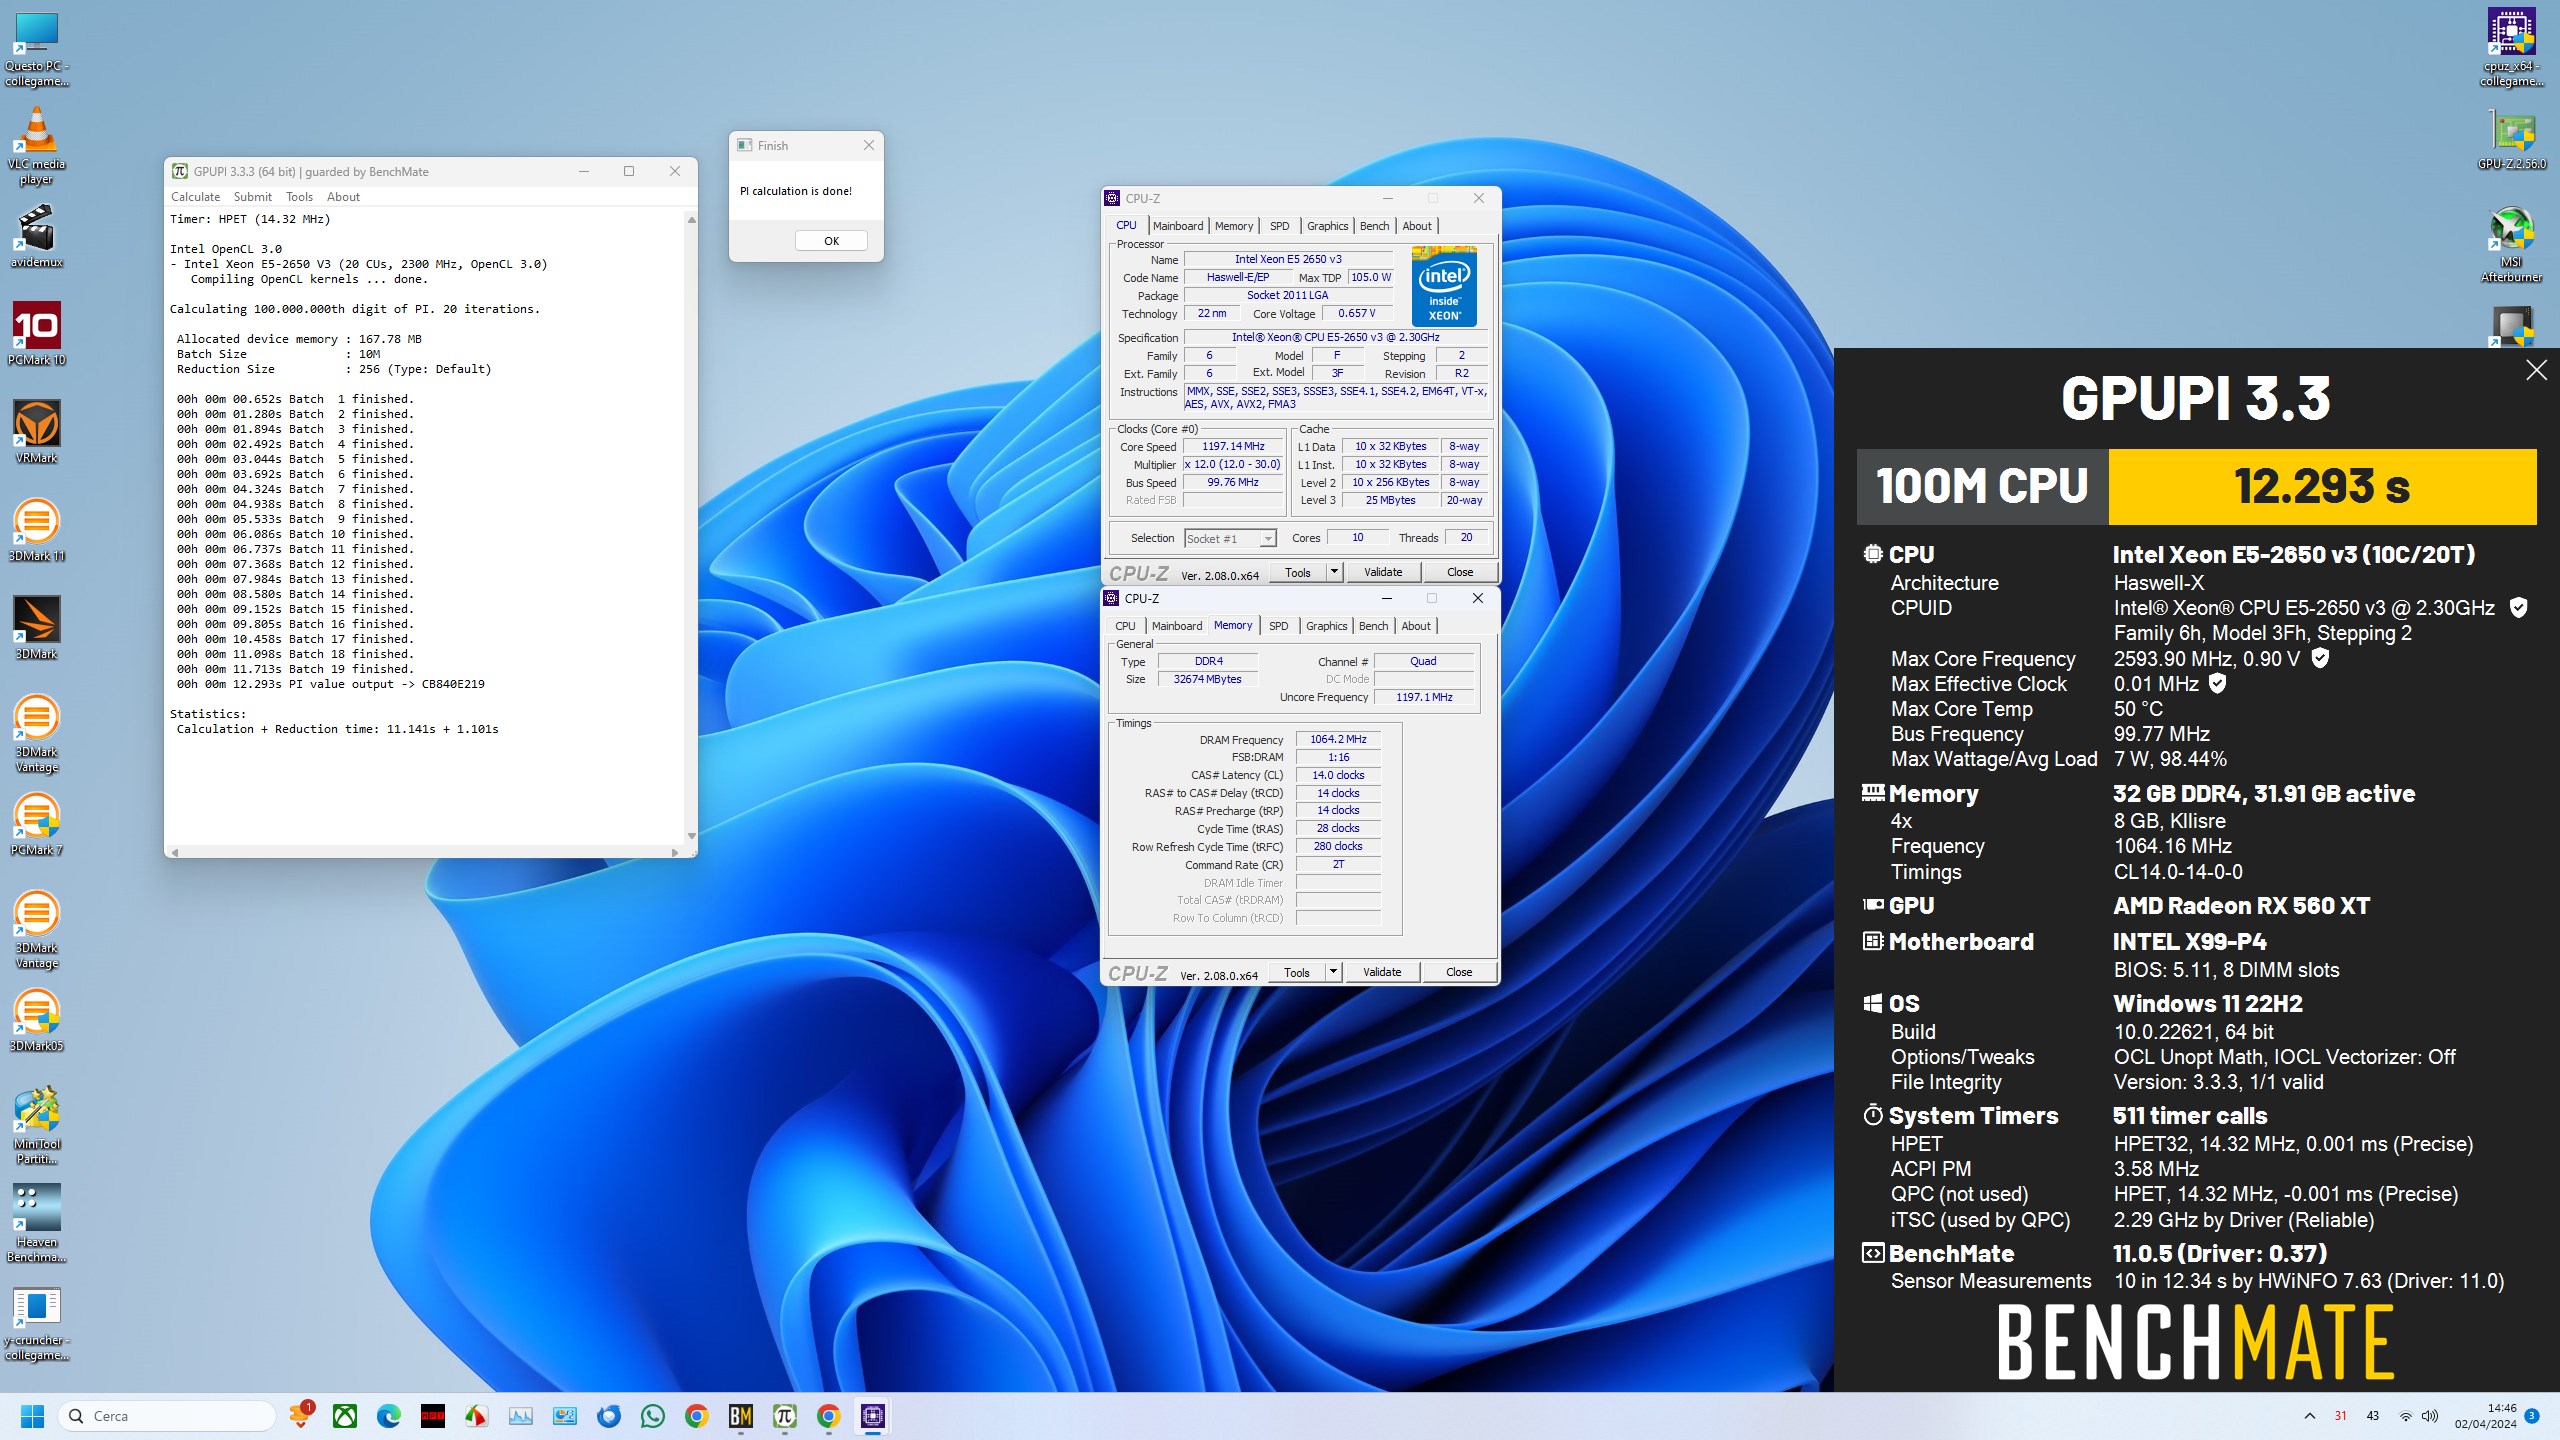Screen dimensions: 2560x1440
Task: Expand Tools dropdown arrow in upper CPU-Z window
Action: pyautogui.click(x=1334, y=572)
